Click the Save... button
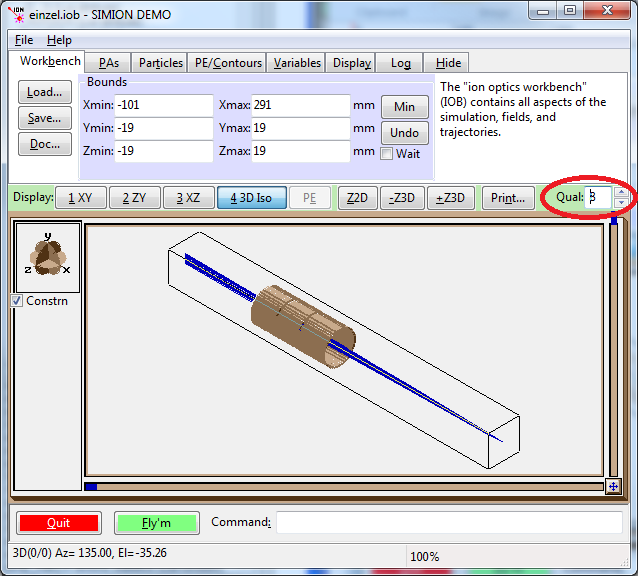 pyautogui.click(x=45, y=118)
